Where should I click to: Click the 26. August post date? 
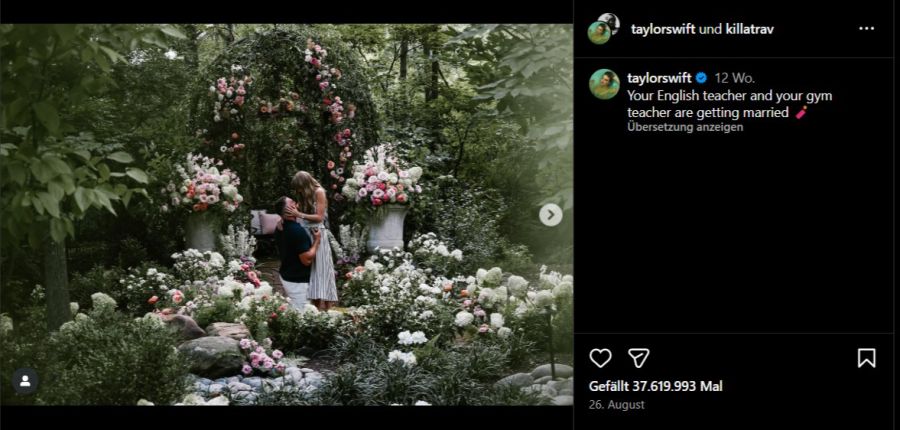pyautogui.click(x=616, y=405)
